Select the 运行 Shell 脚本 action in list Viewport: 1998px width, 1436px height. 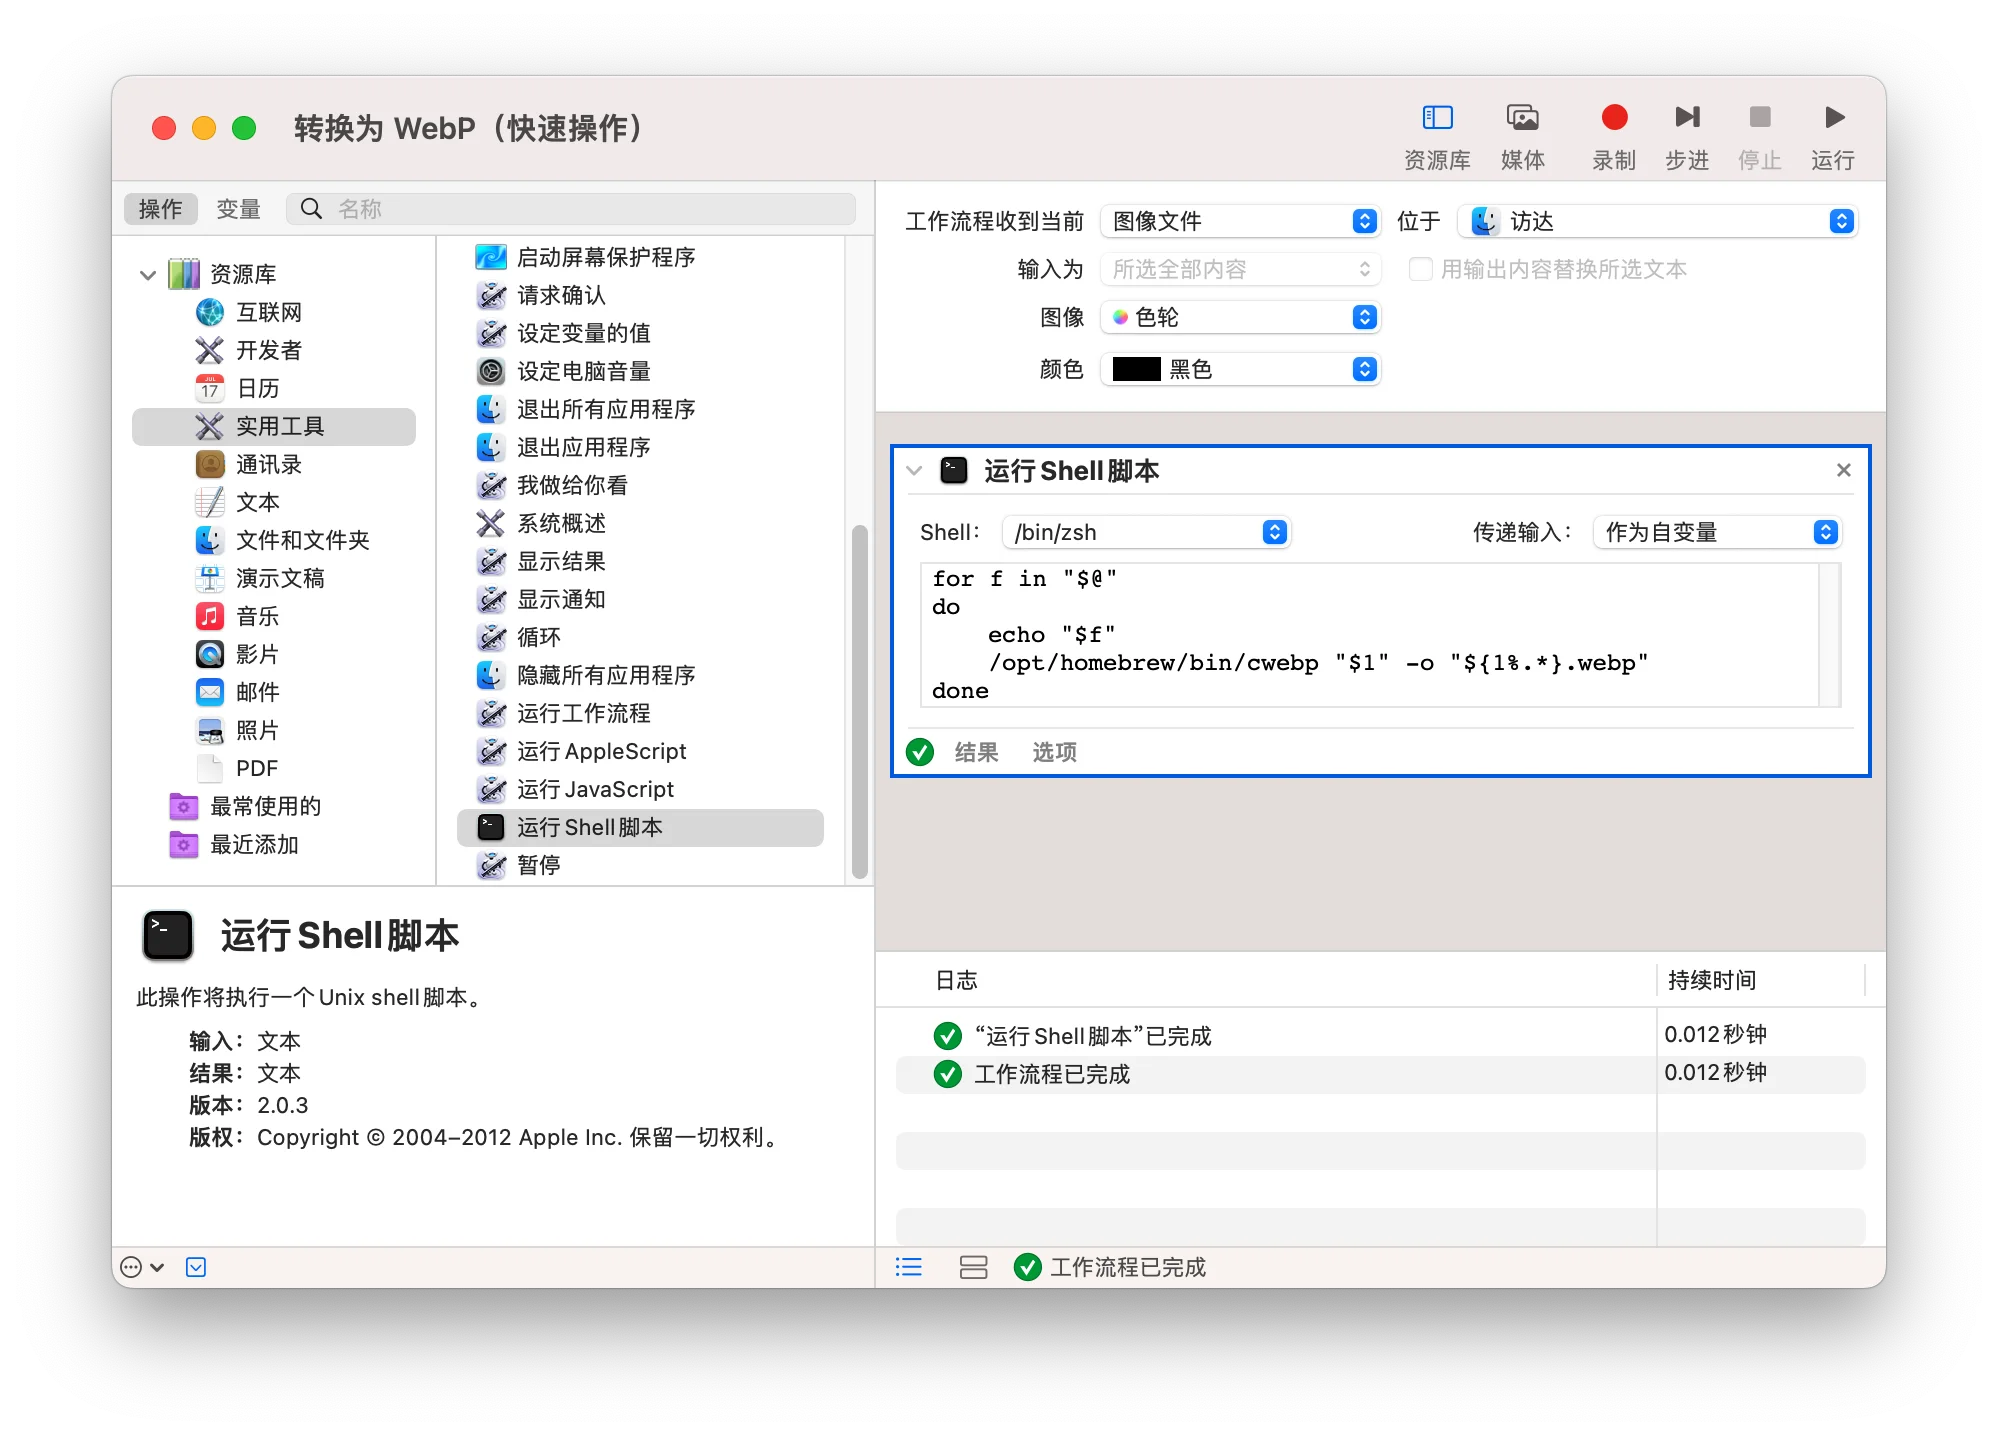tap(640, 827)
